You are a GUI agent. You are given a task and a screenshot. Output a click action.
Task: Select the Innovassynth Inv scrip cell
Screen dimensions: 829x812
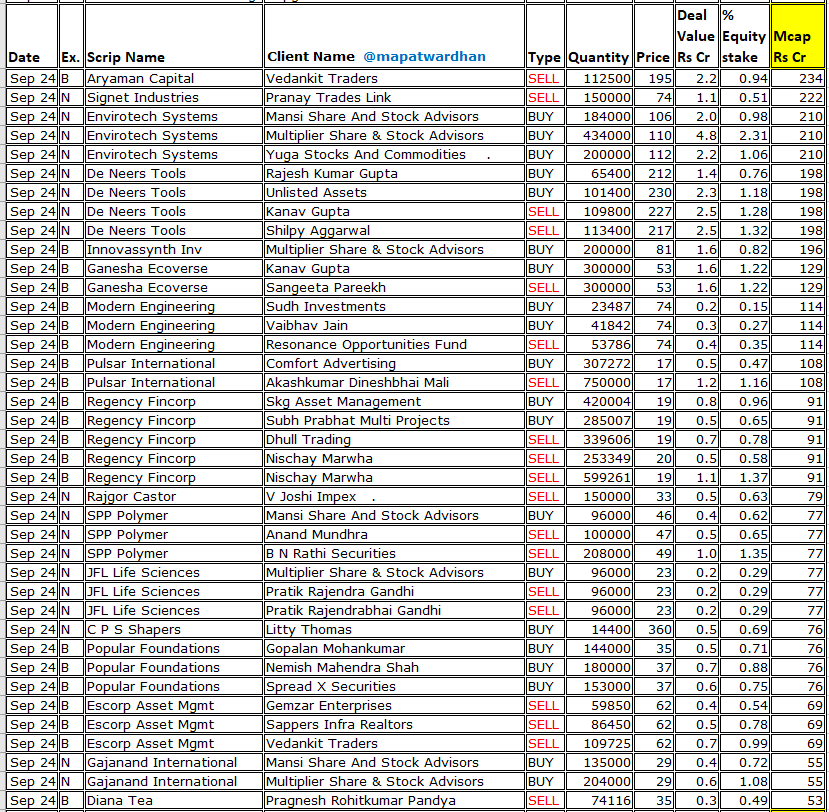point(173,250)
